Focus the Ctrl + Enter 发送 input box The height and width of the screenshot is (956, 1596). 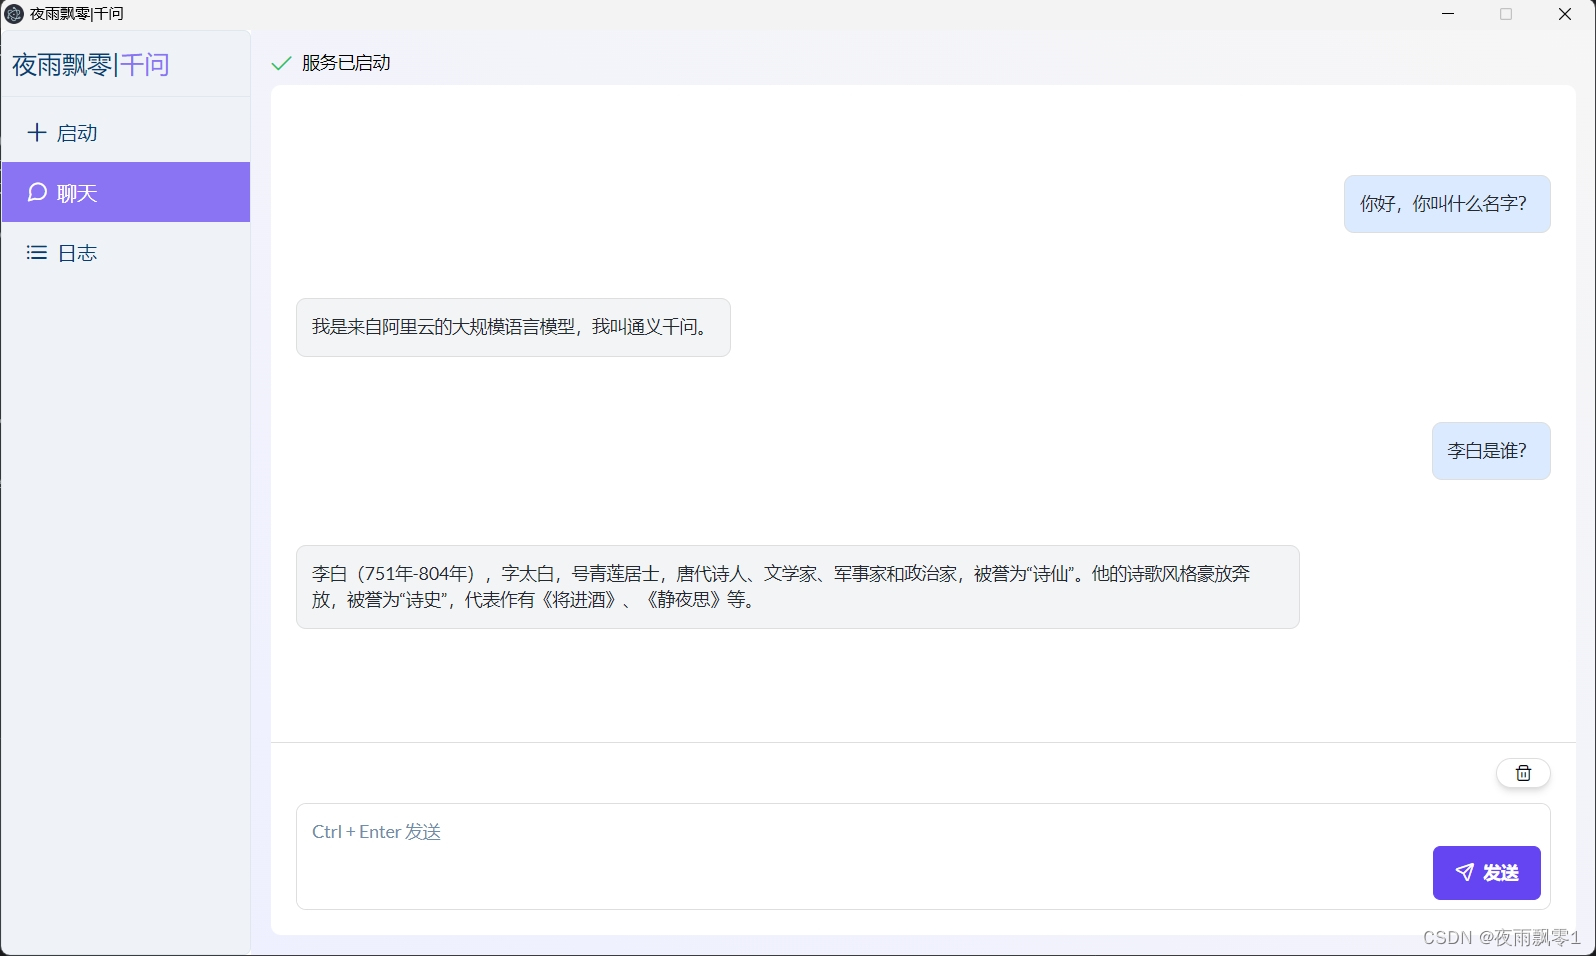coord(860,855)
